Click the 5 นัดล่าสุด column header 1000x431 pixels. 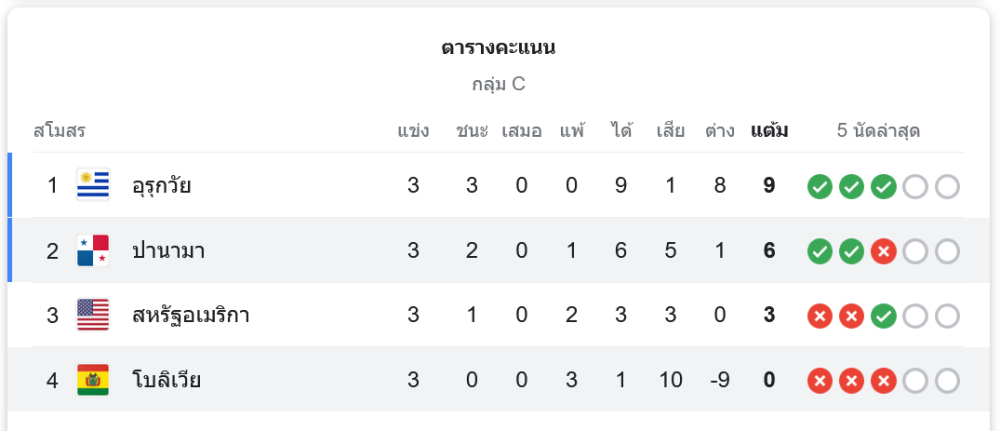click(878, 131)
